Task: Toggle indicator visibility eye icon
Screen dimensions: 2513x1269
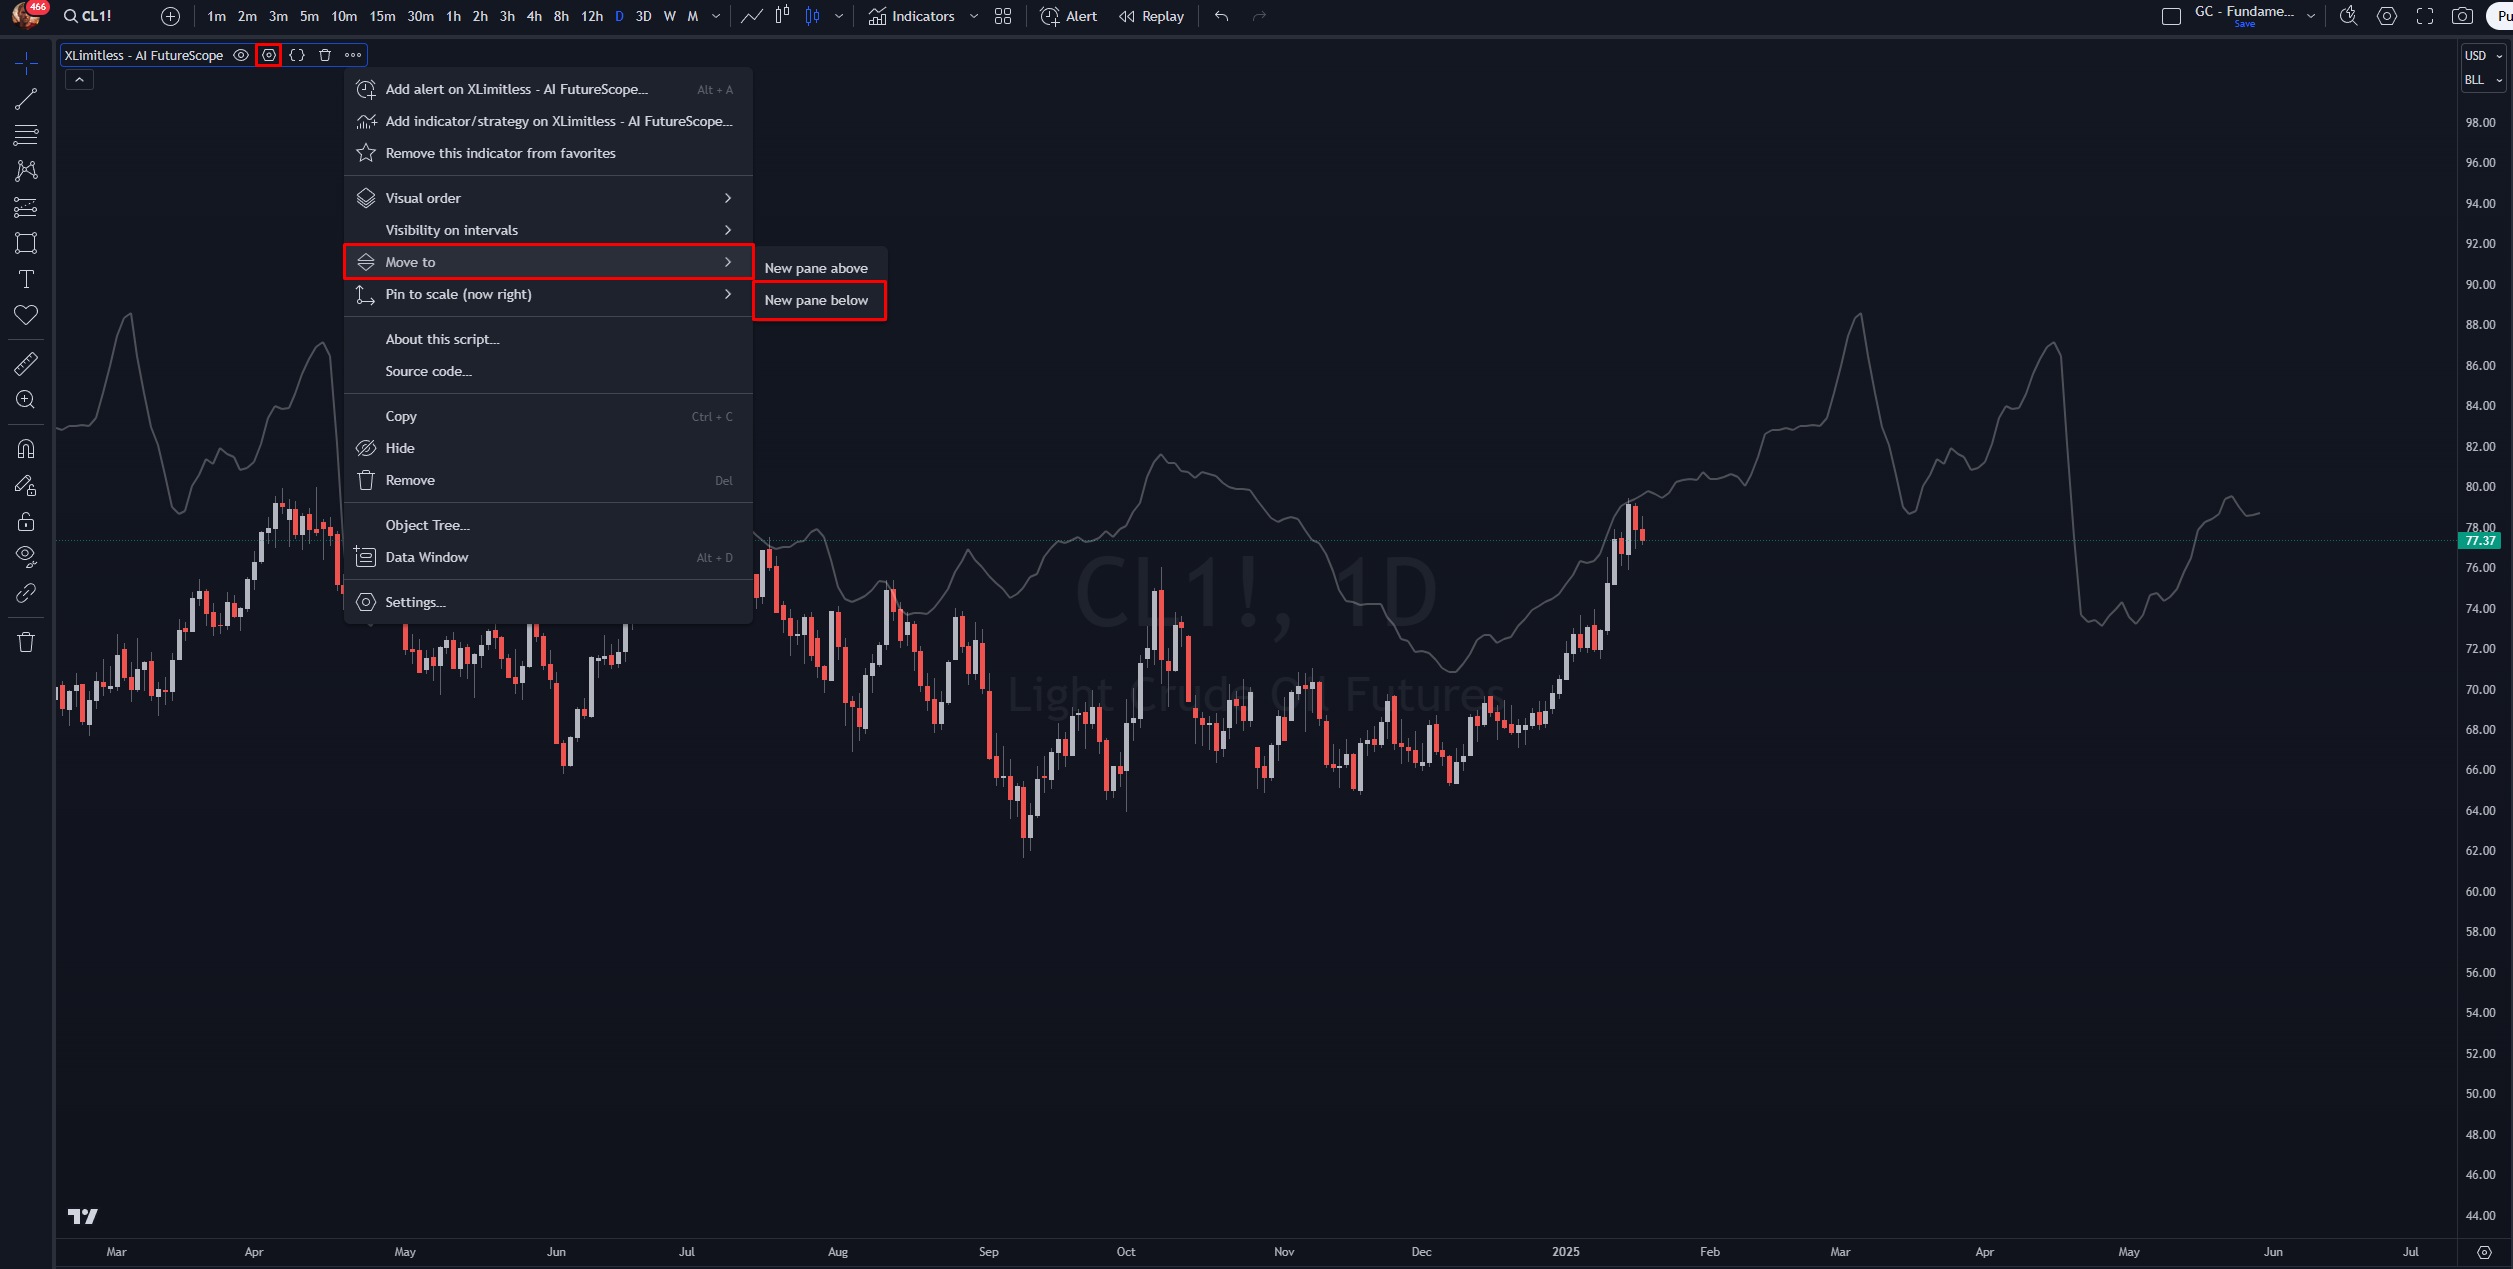Action: click(x=241, y=55)
